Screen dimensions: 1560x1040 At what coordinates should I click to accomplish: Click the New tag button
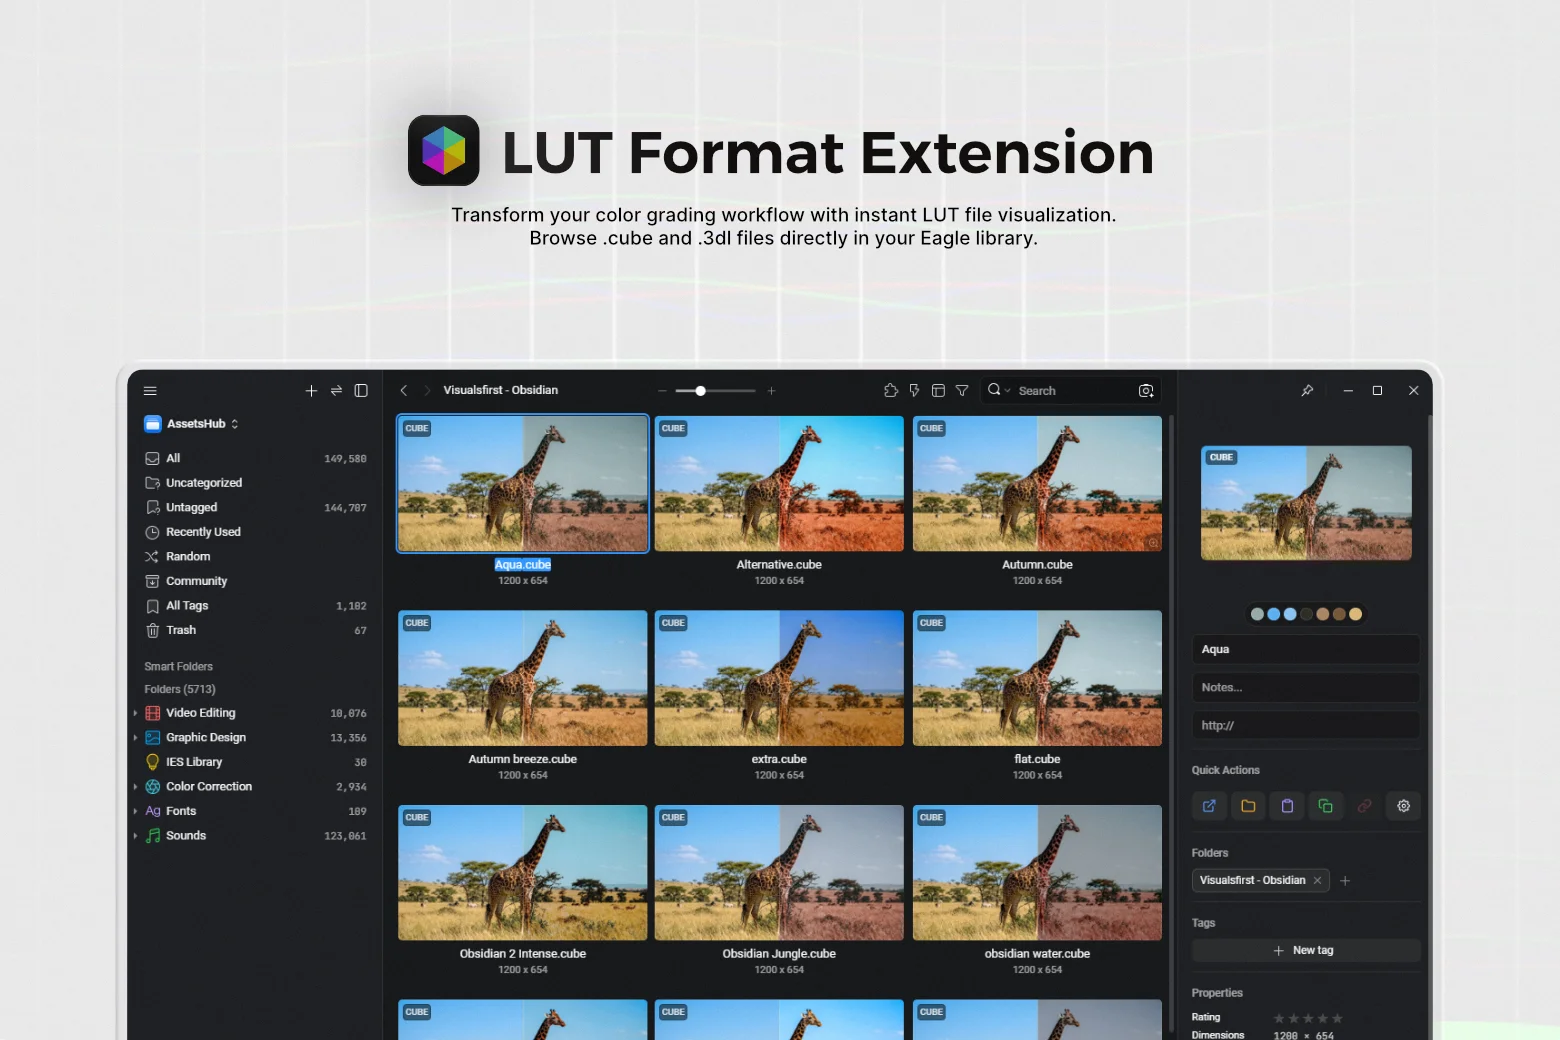point(1305,951)
